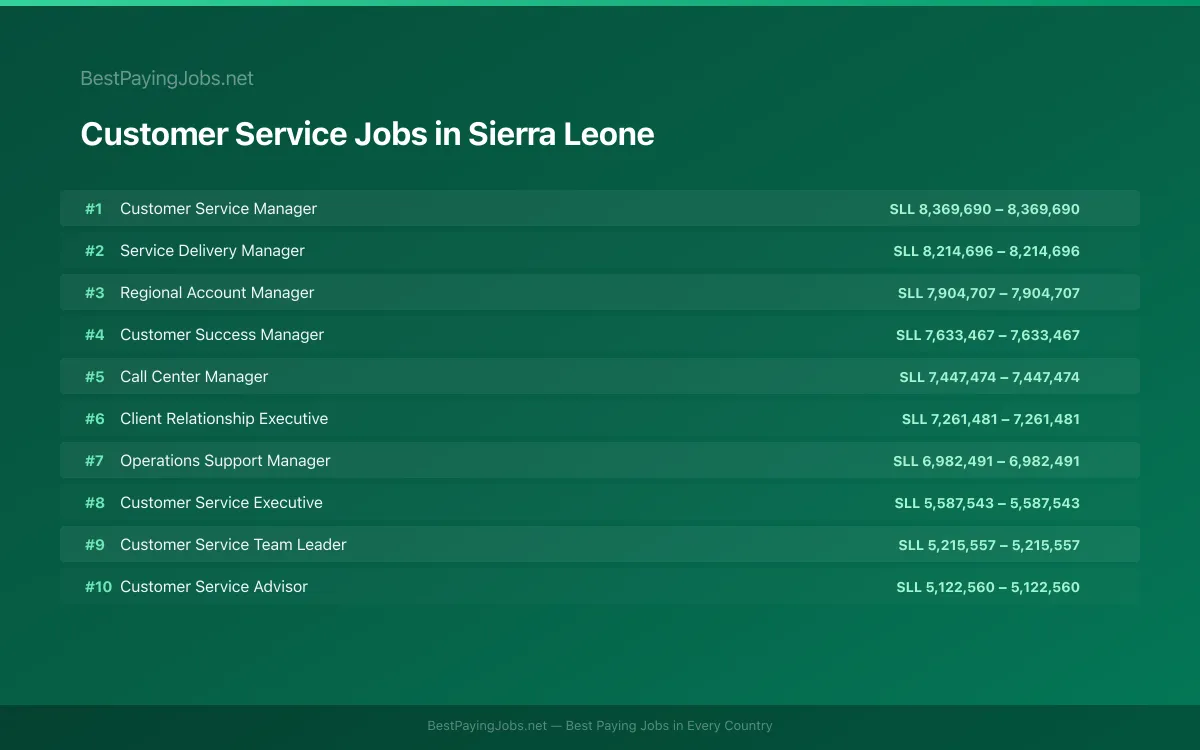Click the #5 rank number
This screenshot has height=750, width=1200.
click(x=94, y=377)
